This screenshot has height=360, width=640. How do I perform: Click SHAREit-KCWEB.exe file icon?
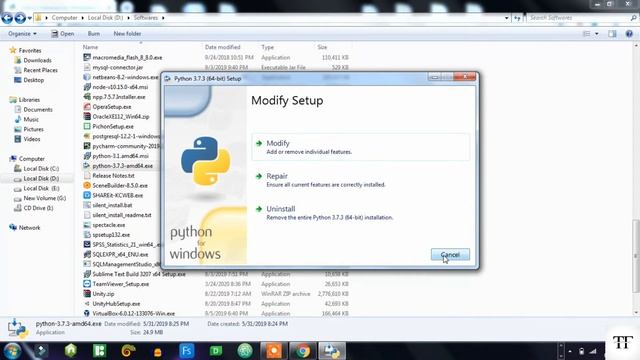pyautogui.click(x=87, y=195)
